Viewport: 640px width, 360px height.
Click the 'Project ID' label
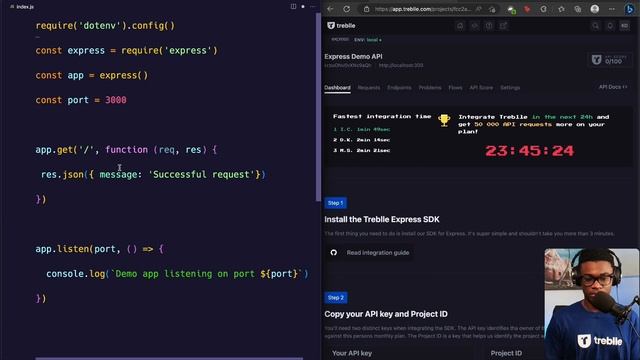click(506, 353)
